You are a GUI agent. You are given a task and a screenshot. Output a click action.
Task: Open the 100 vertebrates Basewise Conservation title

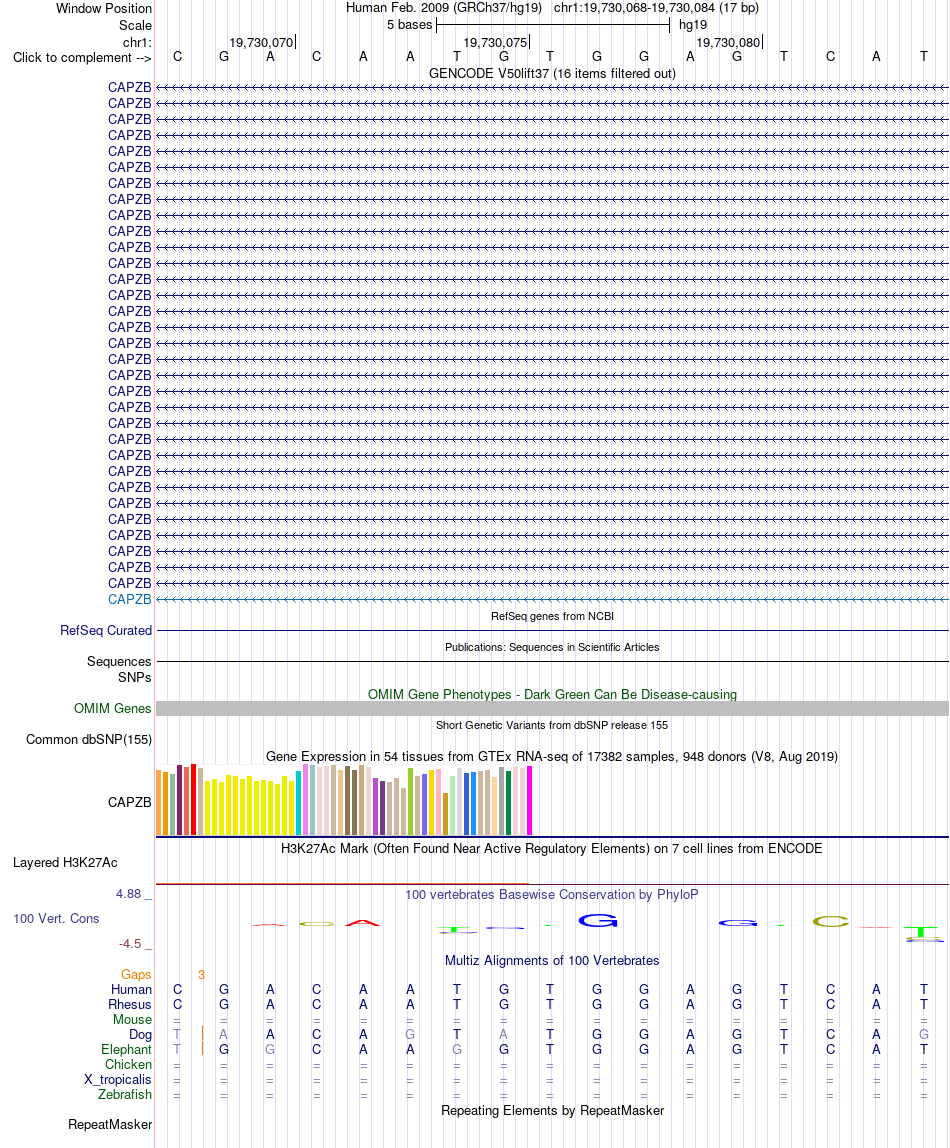click(552, 895)
